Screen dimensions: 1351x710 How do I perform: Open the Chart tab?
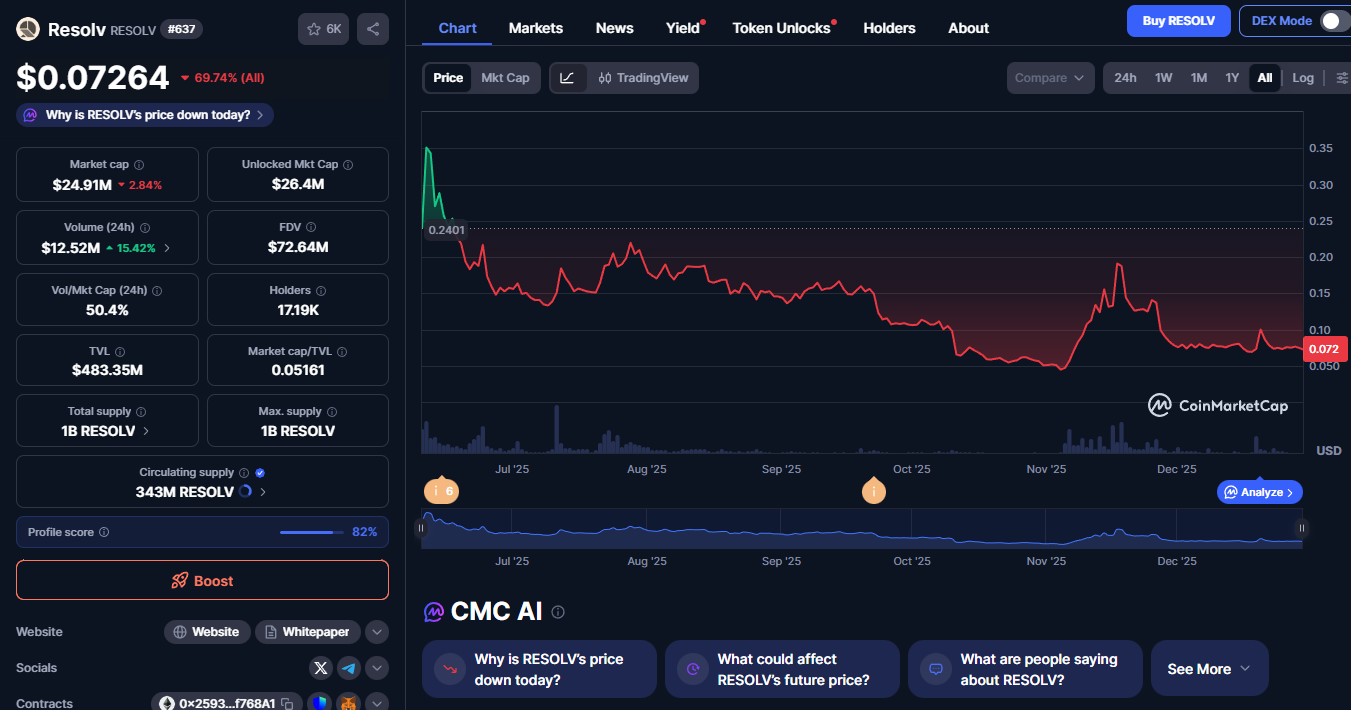(x=457, y=28)
